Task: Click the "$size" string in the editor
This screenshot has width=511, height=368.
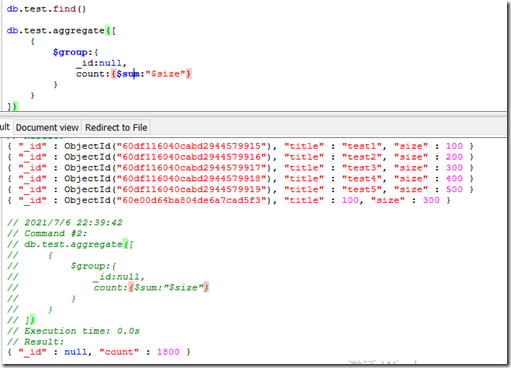Action: [165, 74]
